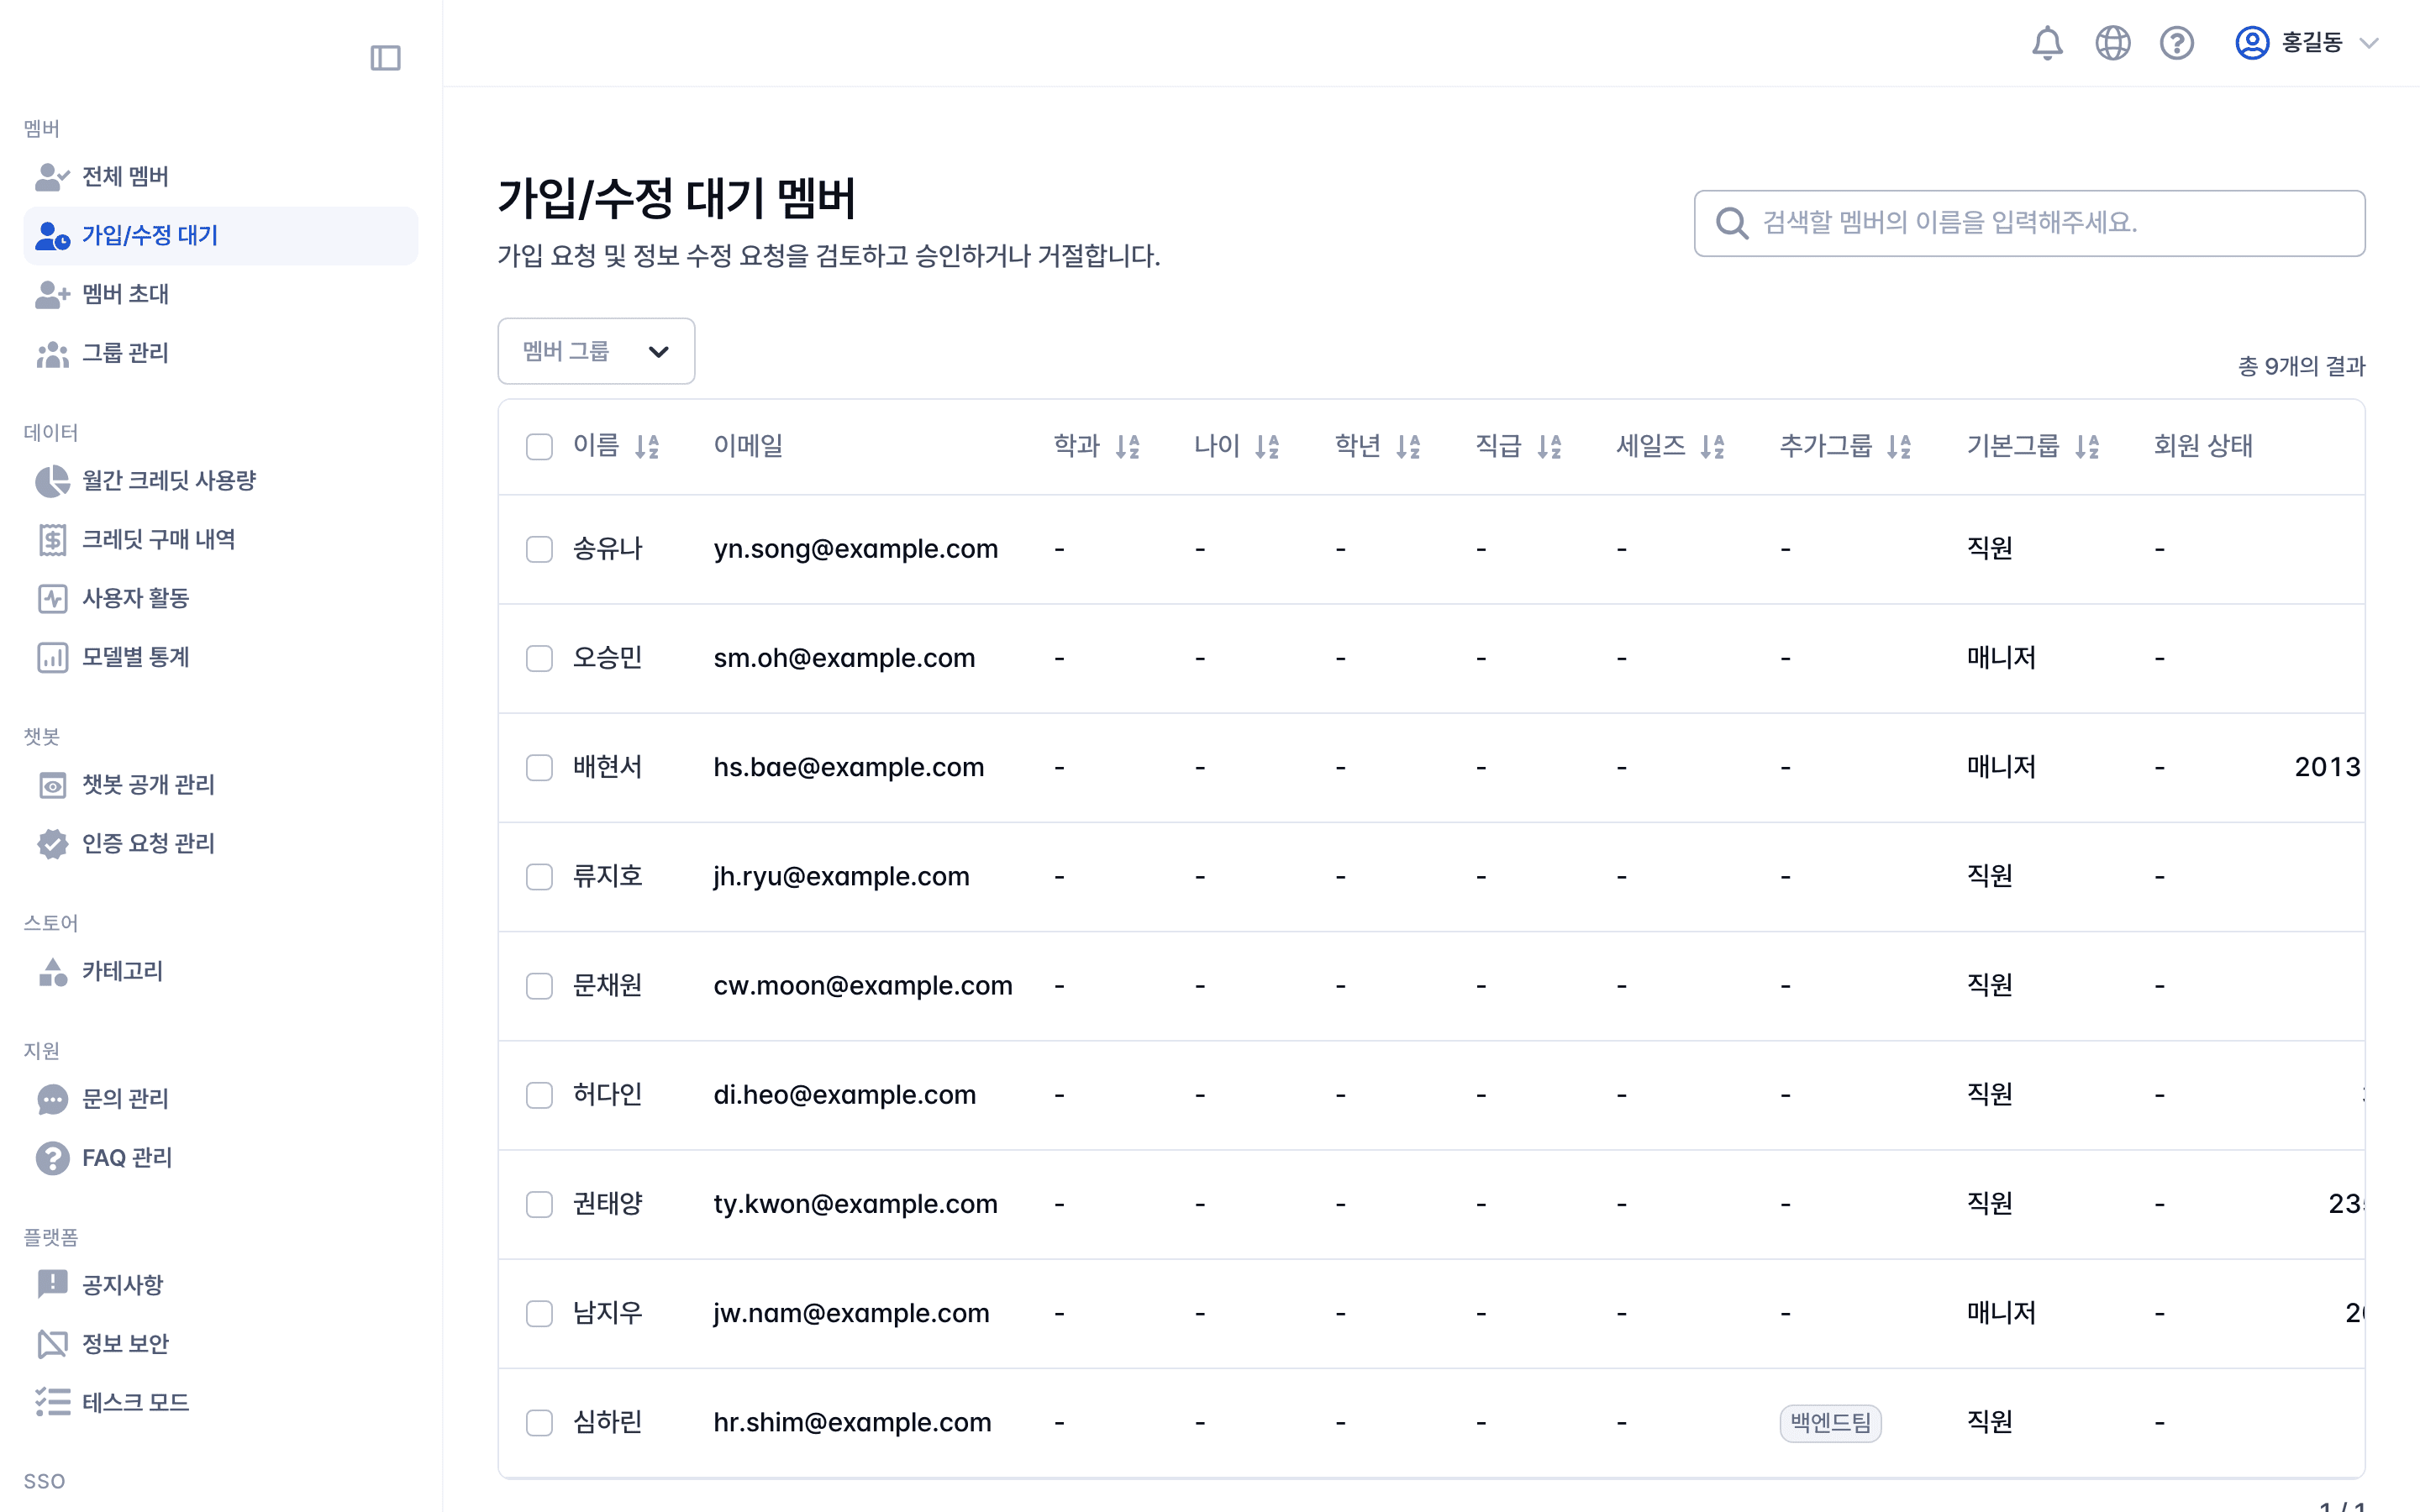Check the select-all checkbox in table header
The image size is (2420, 1512).
pyautogui.click(x=540, y=446)
